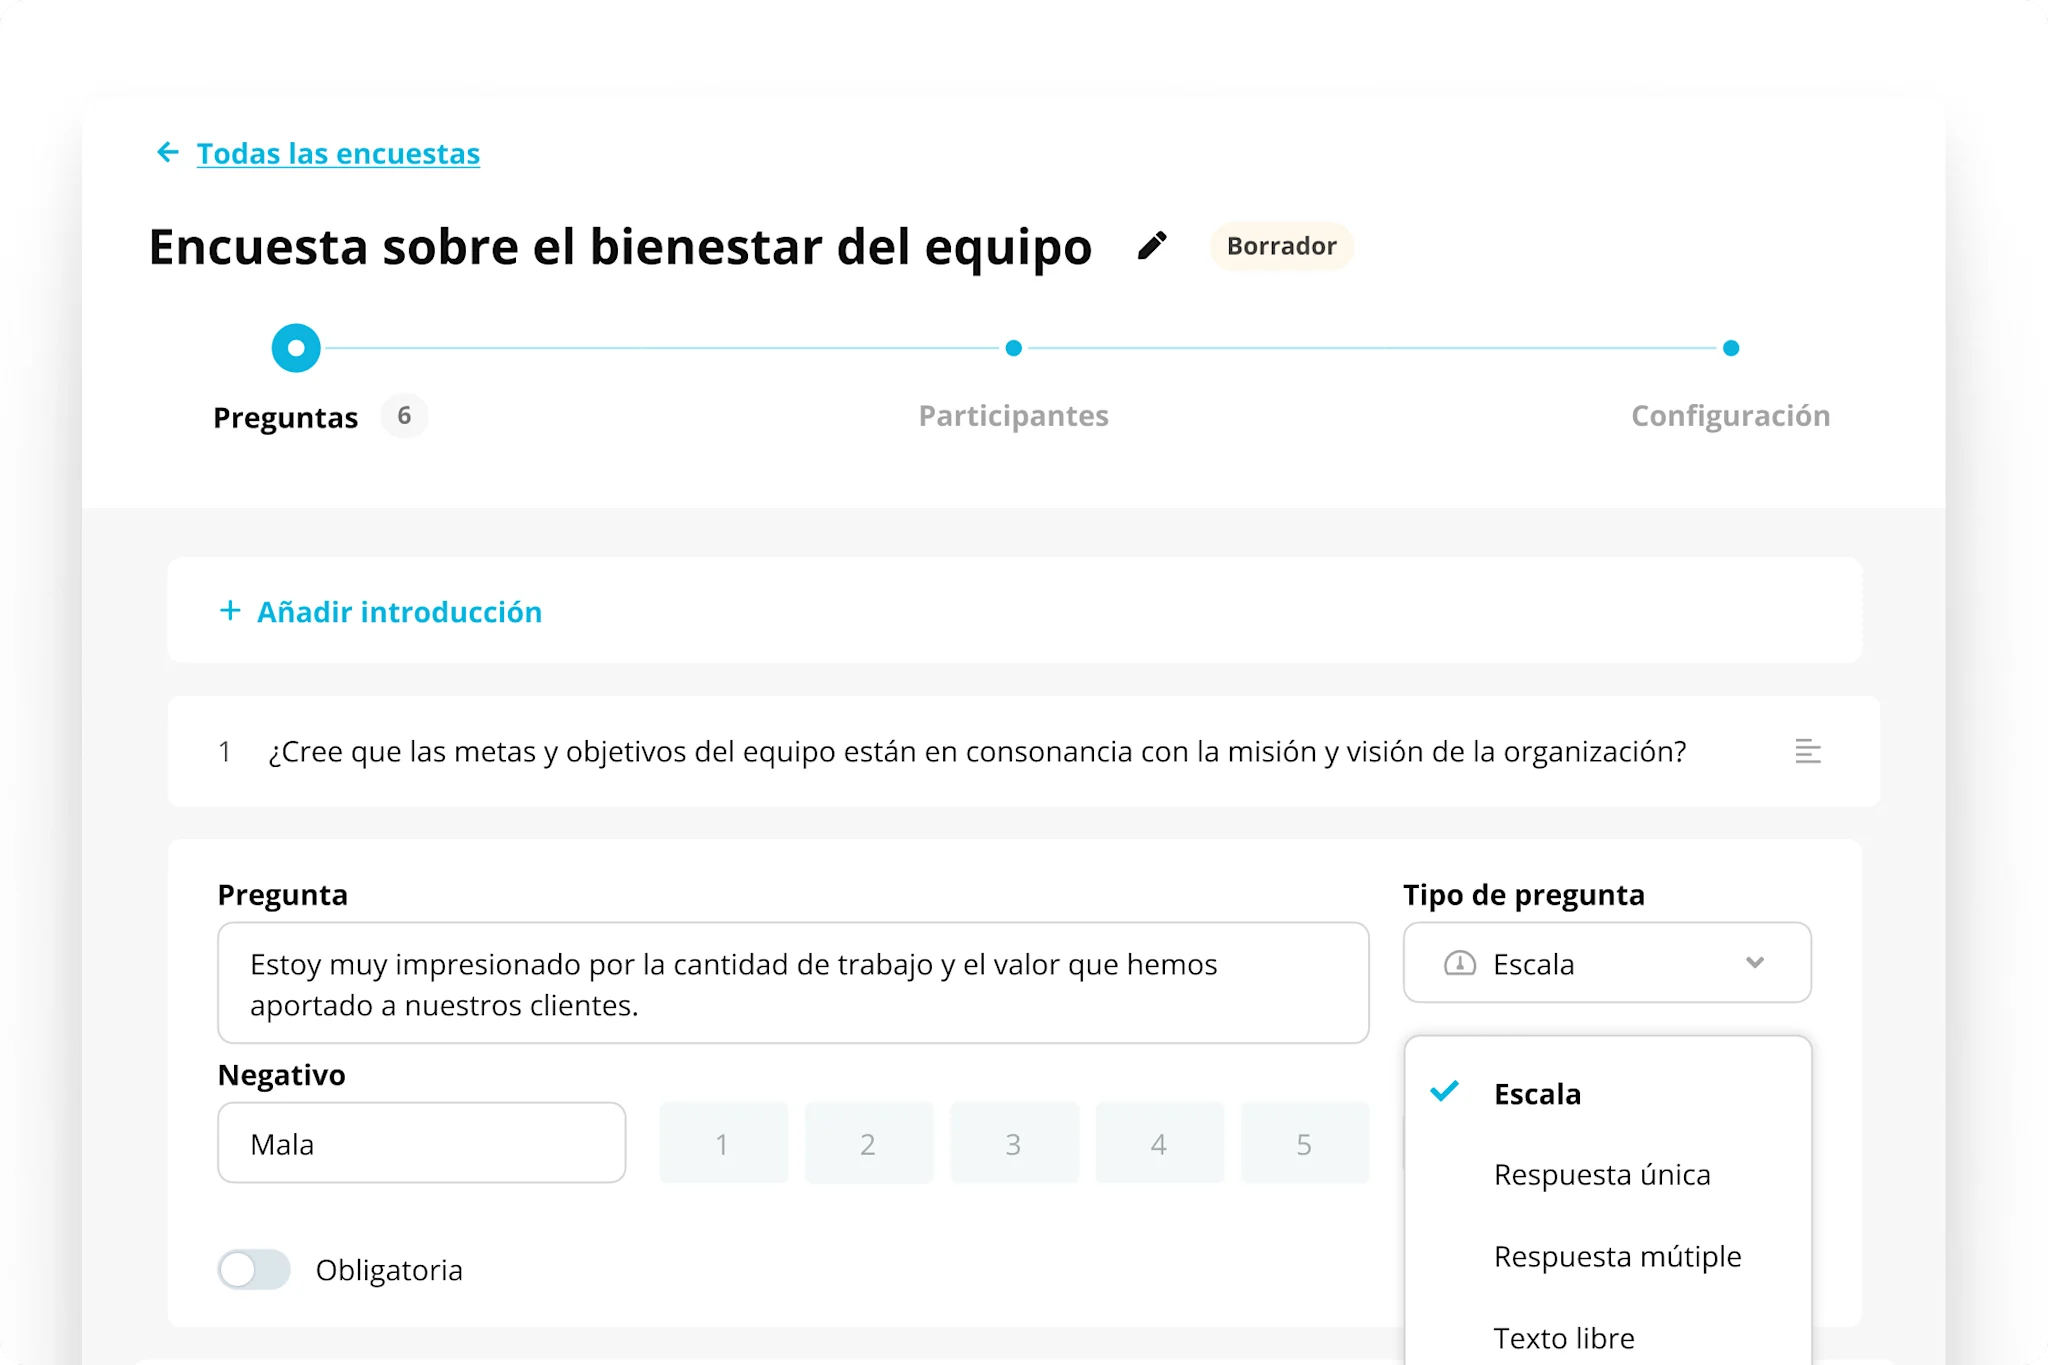Select Respuesta única from the dropdown

pos(1601,1174)
